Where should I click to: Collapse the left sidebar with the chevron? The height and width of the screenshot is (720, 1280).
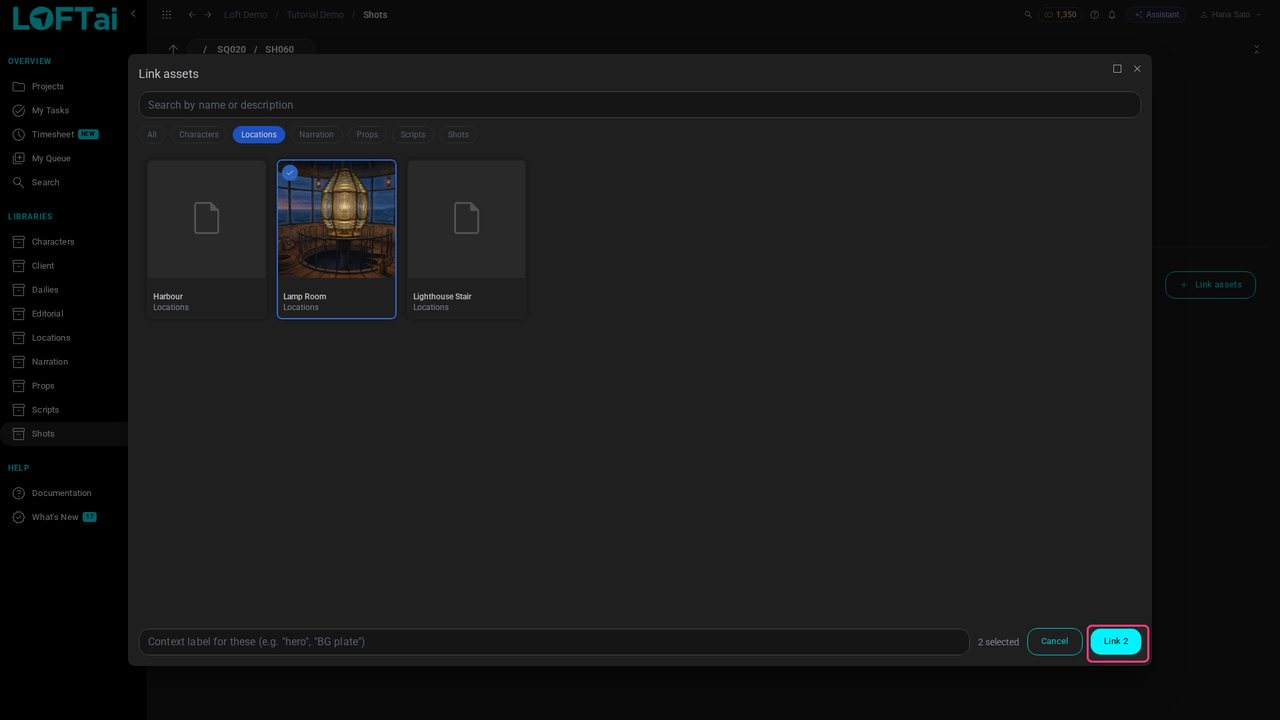pos(133,14)
